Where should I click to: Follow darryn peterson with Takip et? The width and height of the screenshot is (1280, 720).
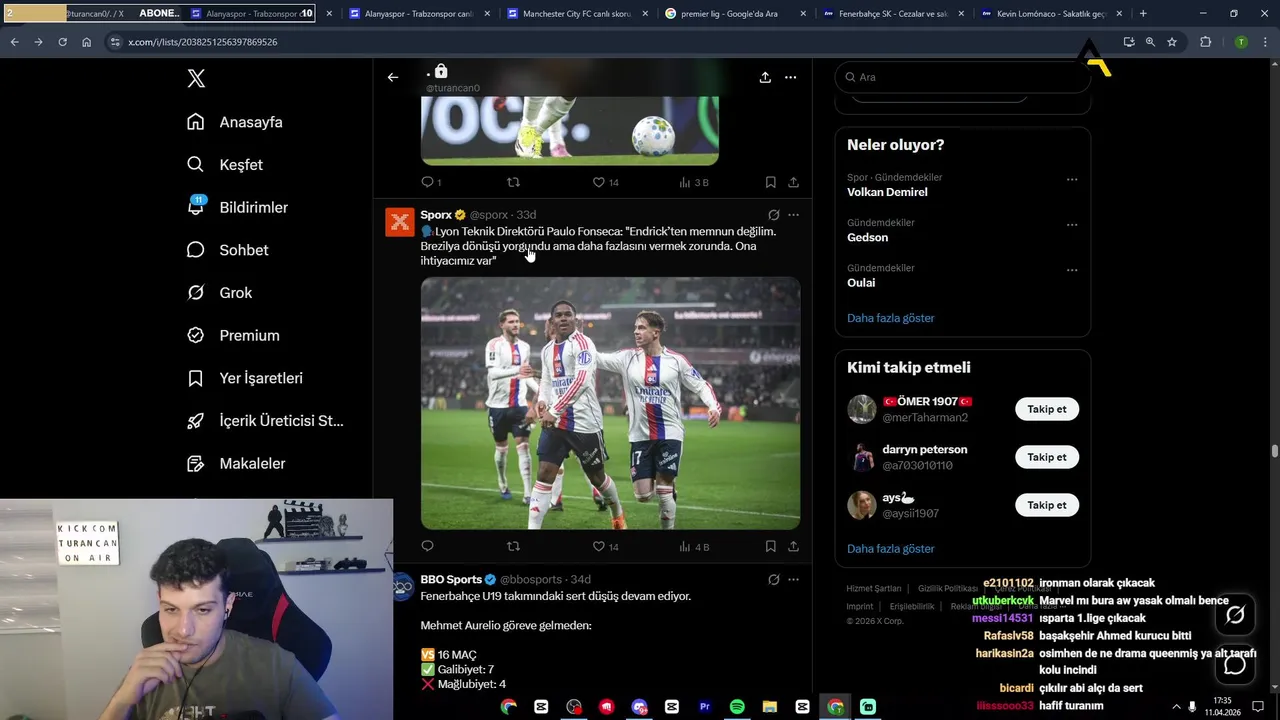coord(1047,457)
